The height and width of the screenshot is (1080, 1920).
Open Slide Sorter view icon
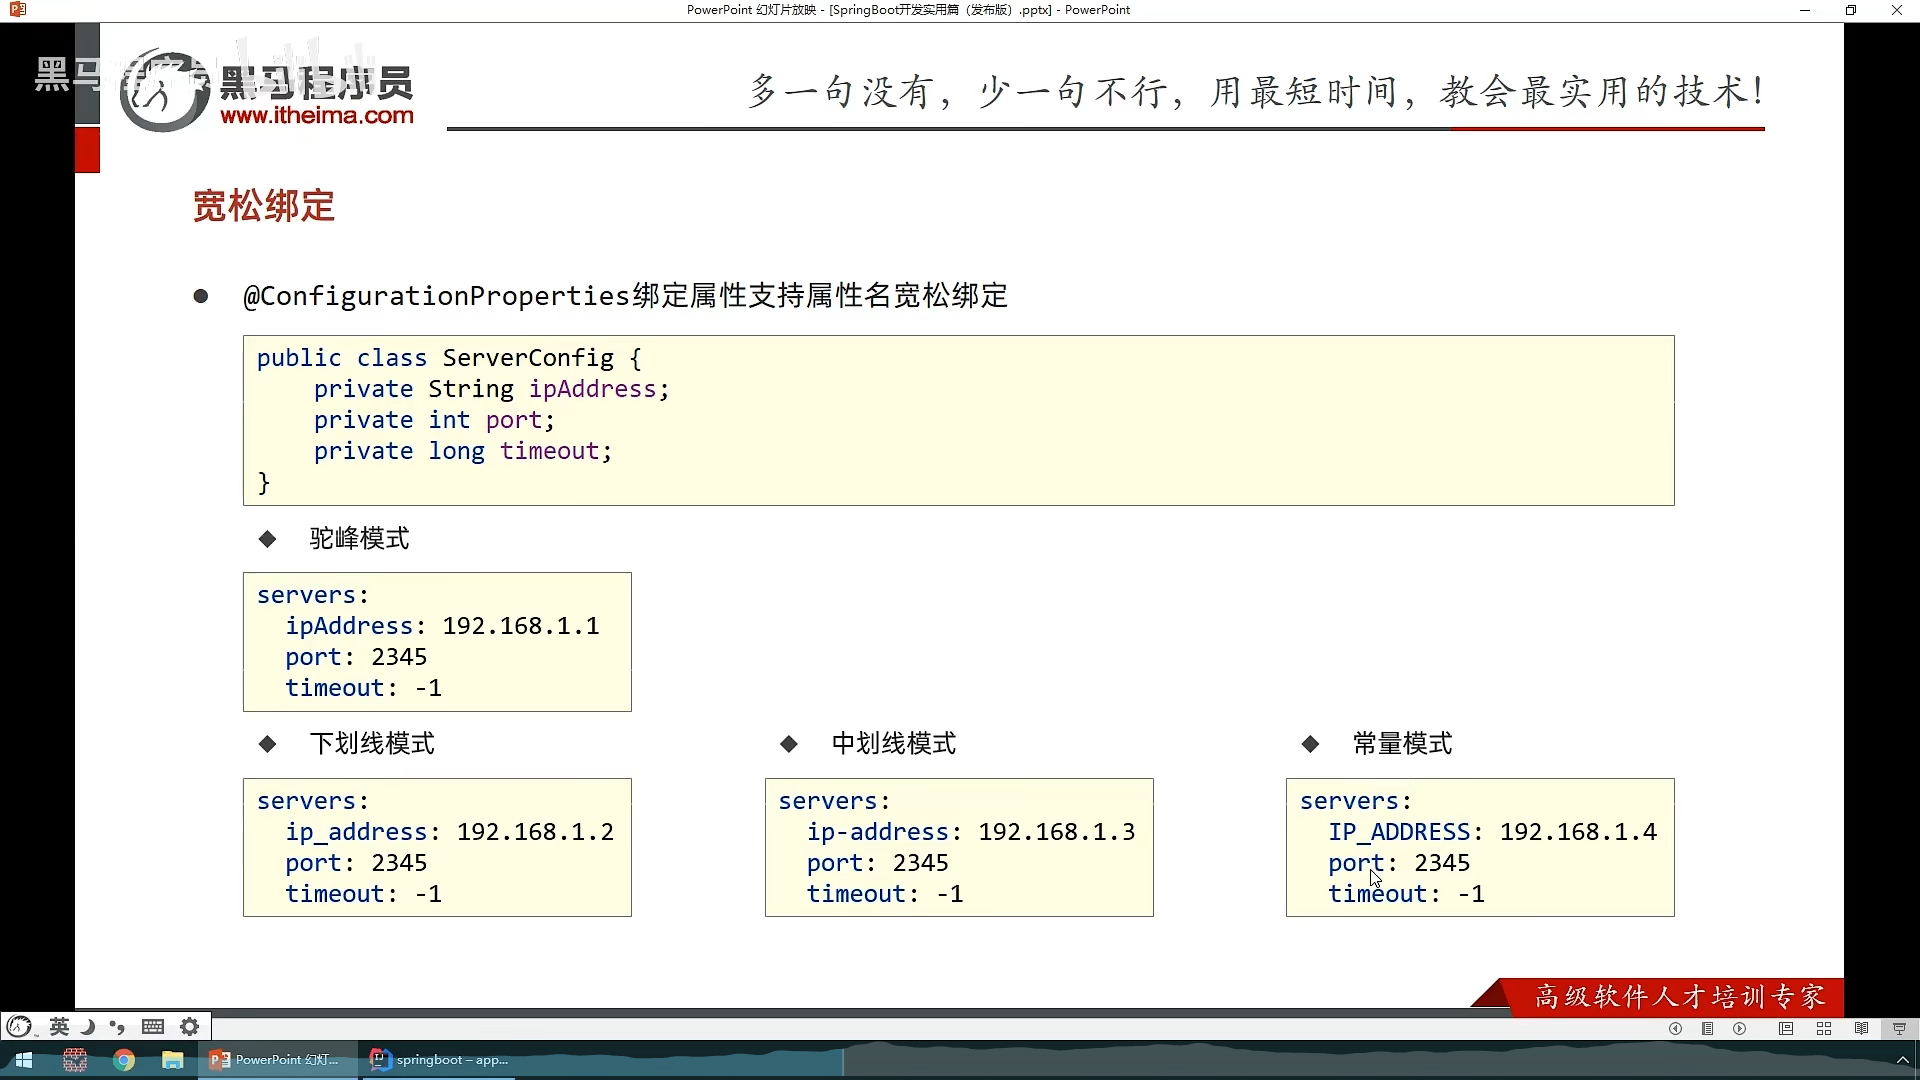click(1824, 1028)
